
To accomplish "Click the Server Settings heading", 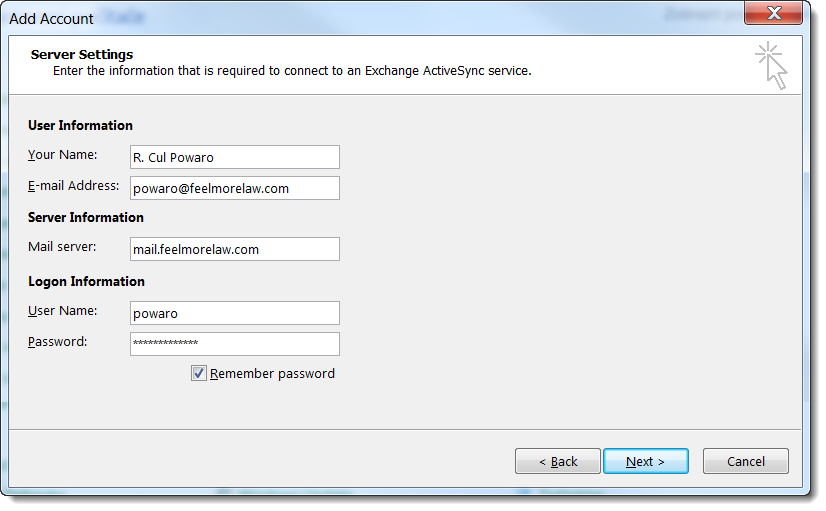I will pyautogui.click(x=82, y=55).
